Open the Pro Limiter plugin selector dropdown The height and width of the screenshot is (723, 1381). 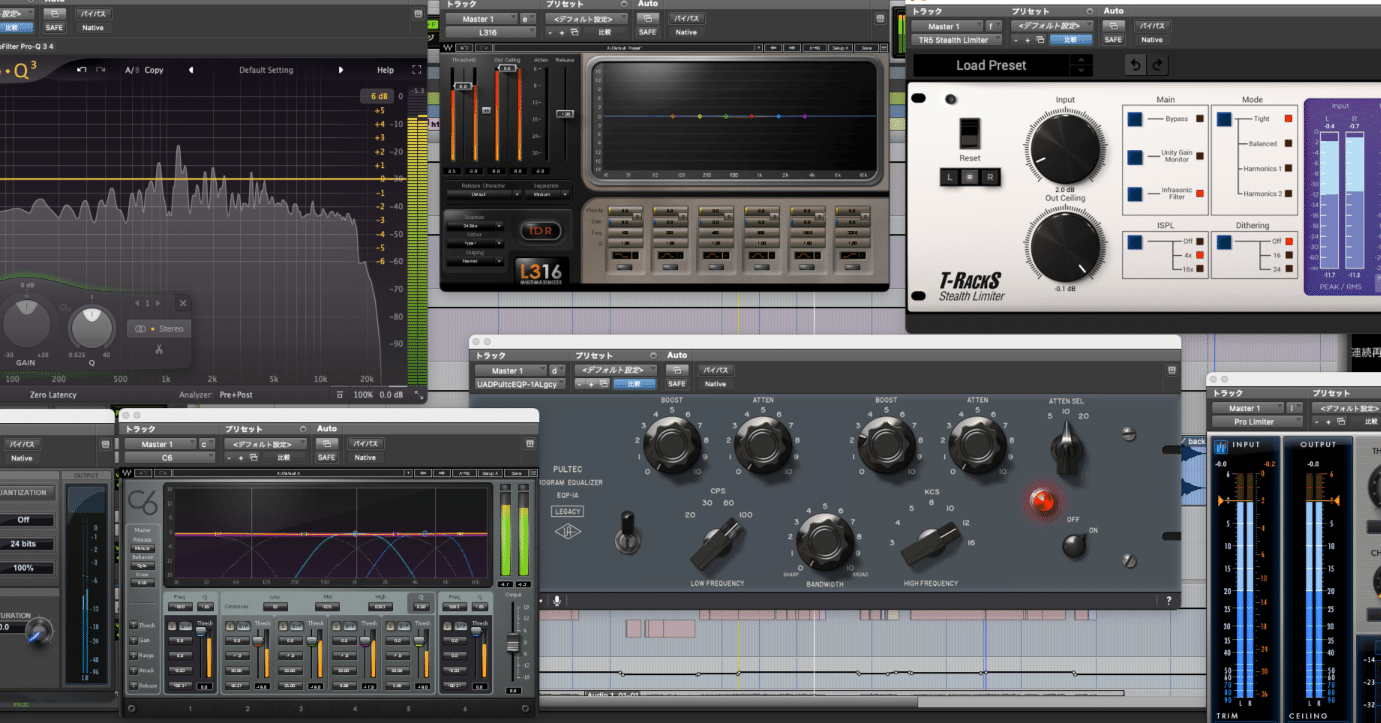point(1256,422)
